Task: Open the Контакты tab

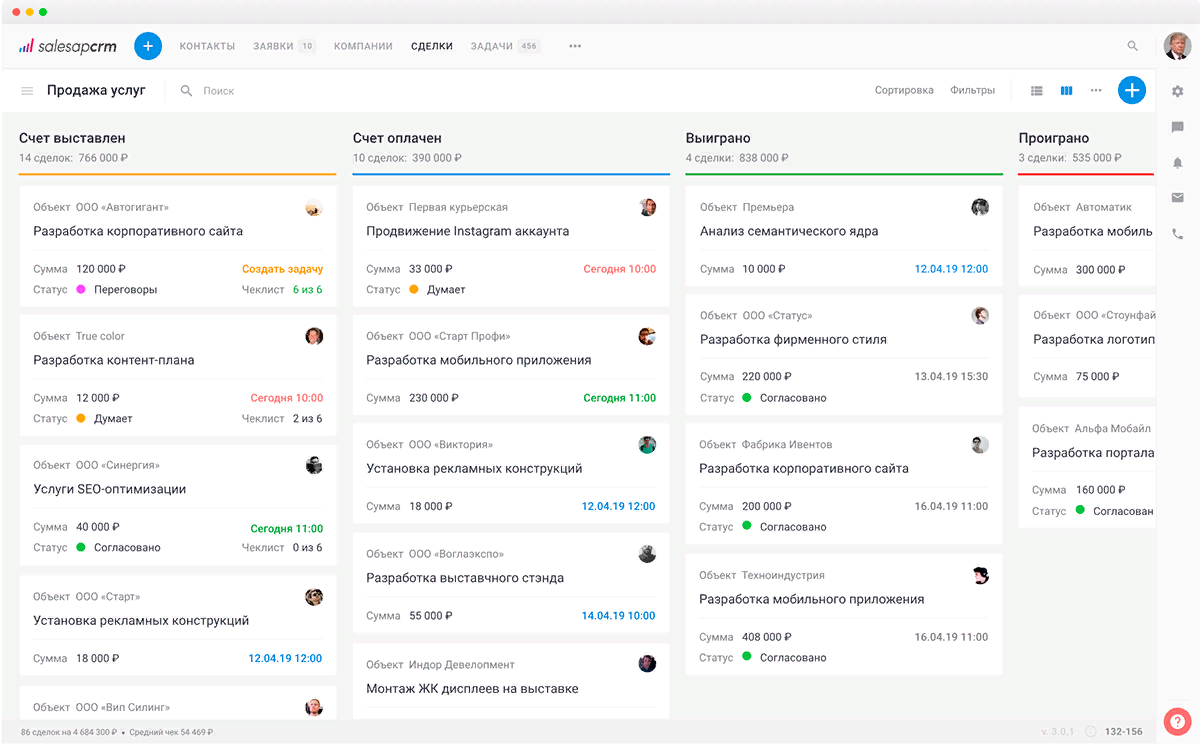Action: pos(207,46)
